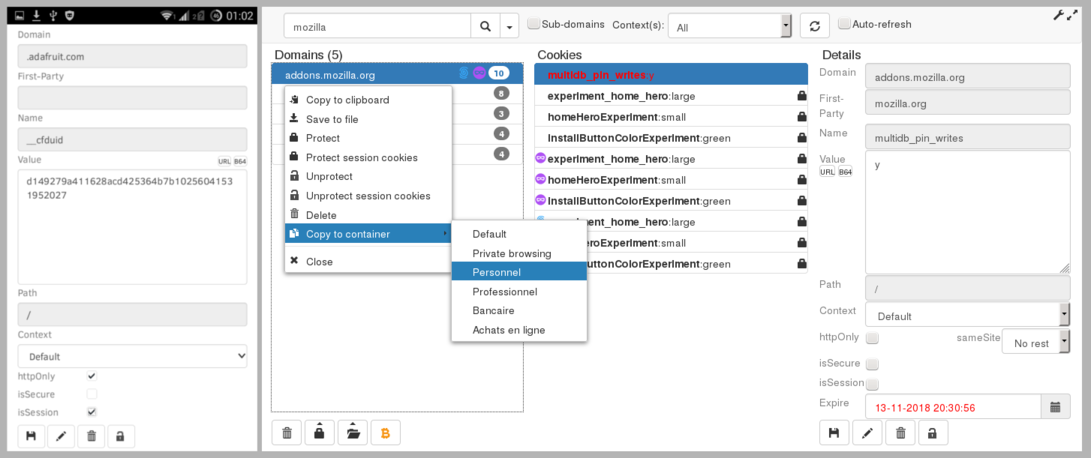The image size is (1091, 458).
Task: Select Professionnel container in submenu
Action: pyautogui.click(x=519, y=292)
